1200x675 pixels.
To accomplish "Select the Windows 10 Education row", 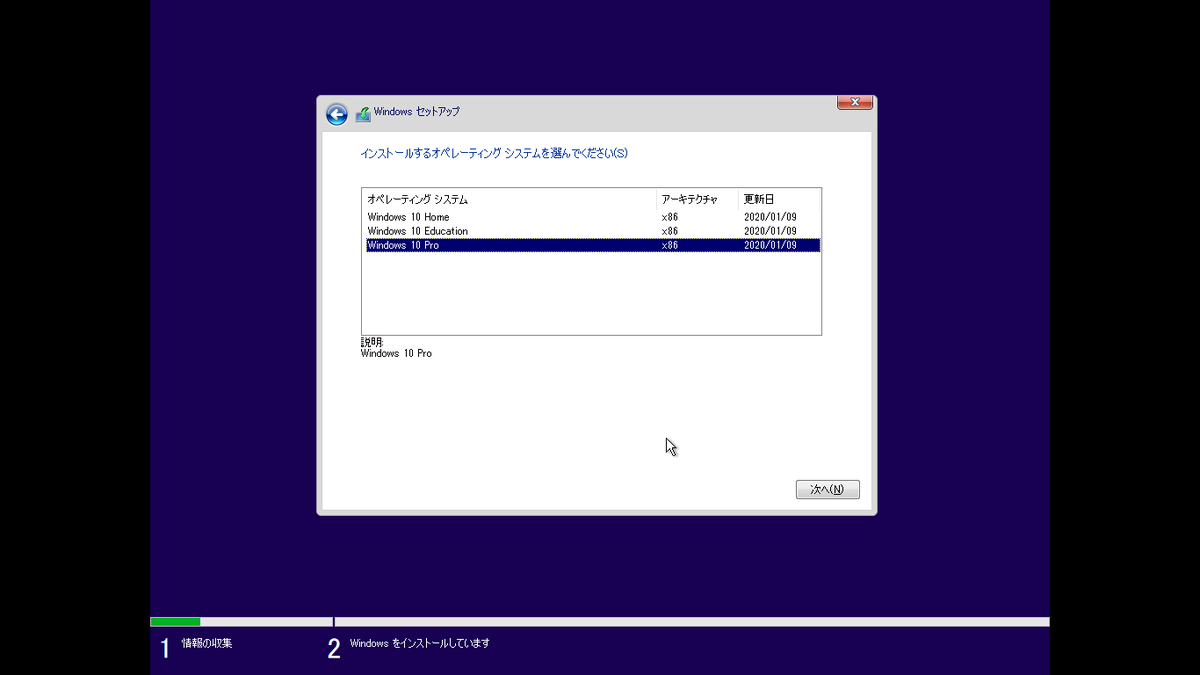I will pyautogui.click(x=593, y=231).
